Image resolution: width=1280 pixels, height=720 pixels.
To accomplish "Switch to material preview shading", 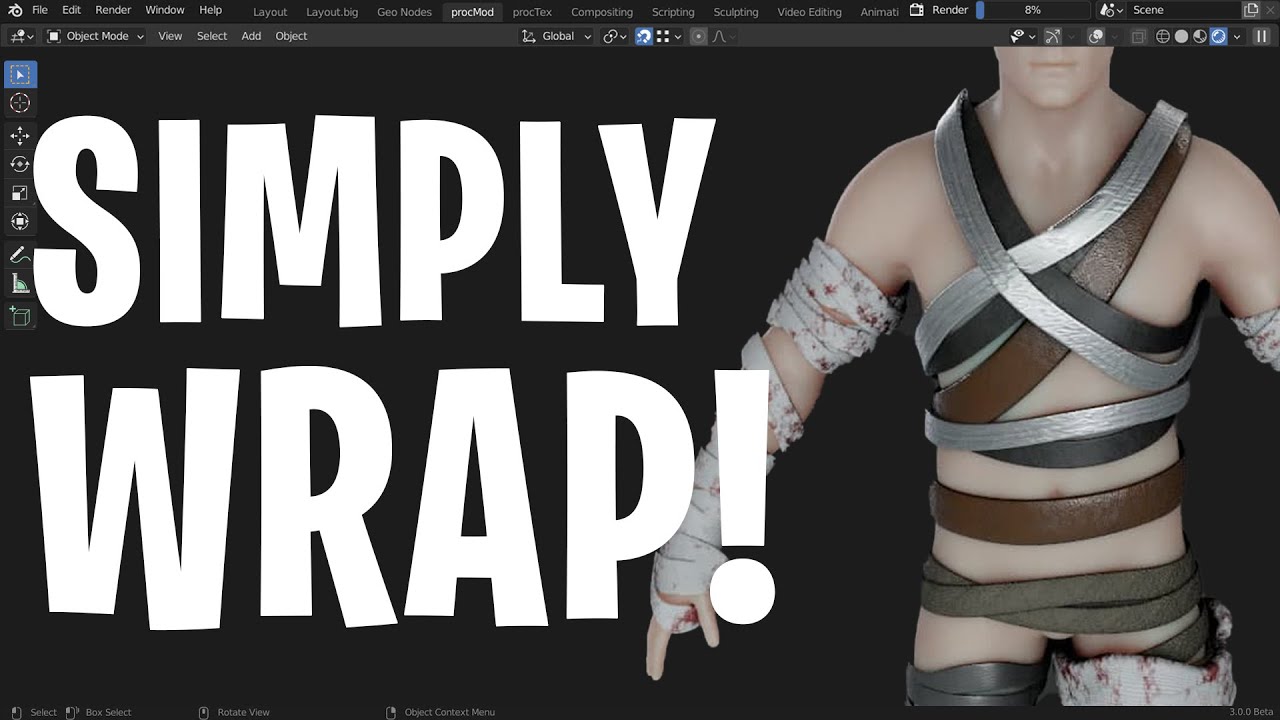I will click(x=1200, y=36).
